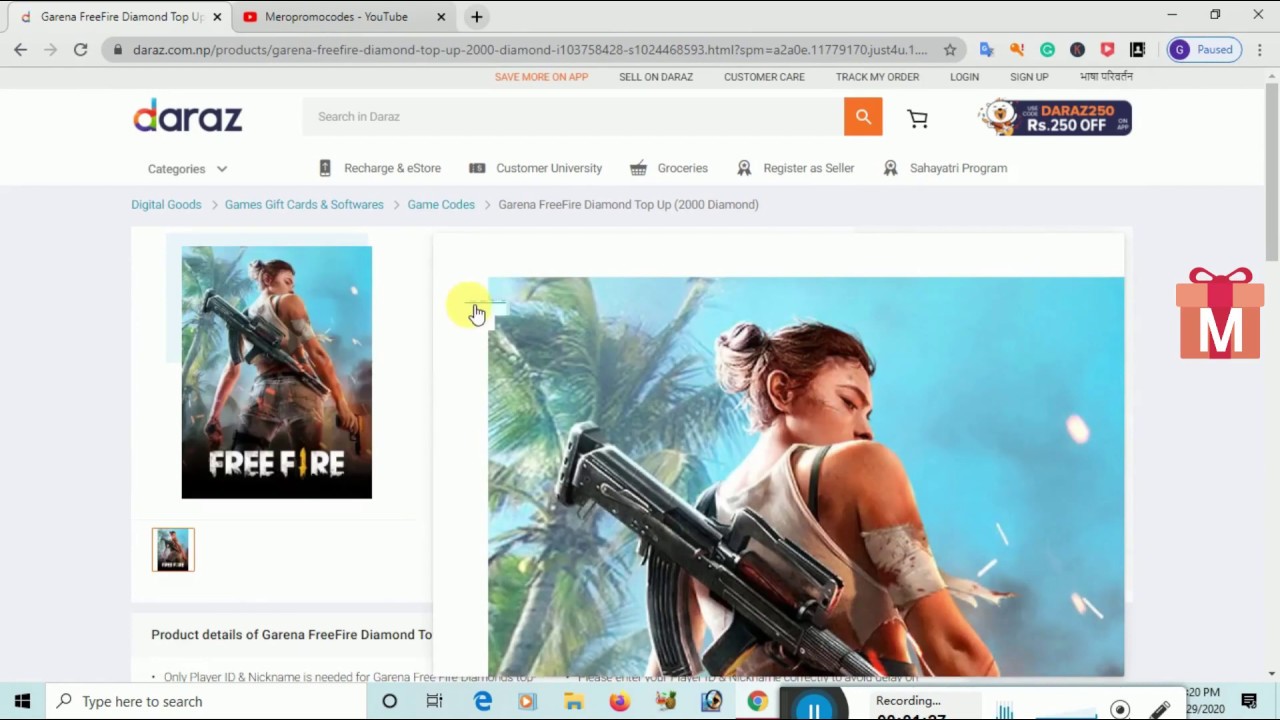Change language via Nepali text link
This screenshot has width=1280, height=720.
(1106, 76)
